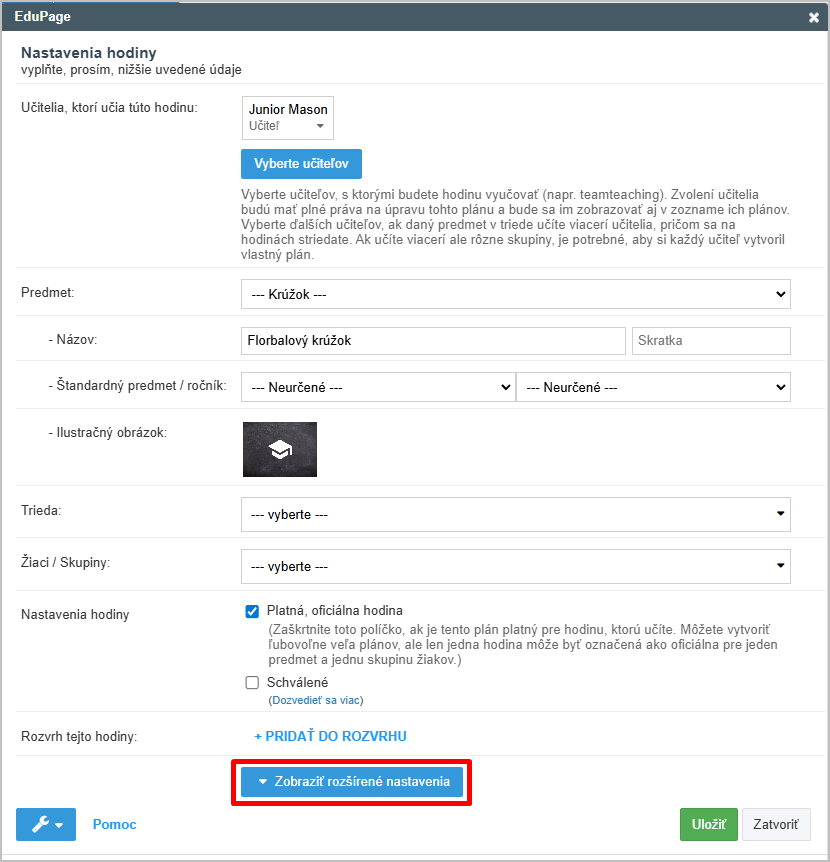The image size is (830, 862).
Task: Open the 'Pomoc' help link
Action: [114, 825]
